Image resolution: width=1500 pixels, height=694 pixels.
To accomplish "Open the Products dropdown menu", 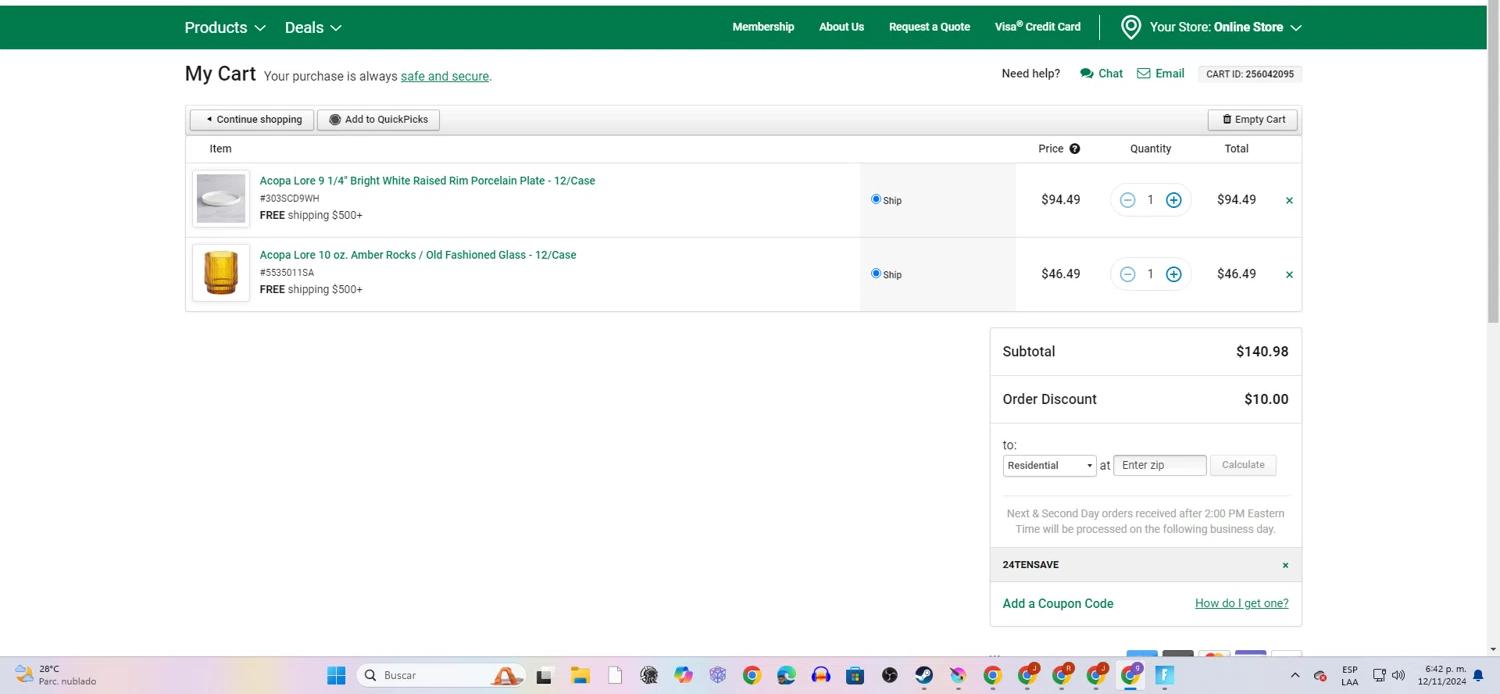I will (225, 27).
